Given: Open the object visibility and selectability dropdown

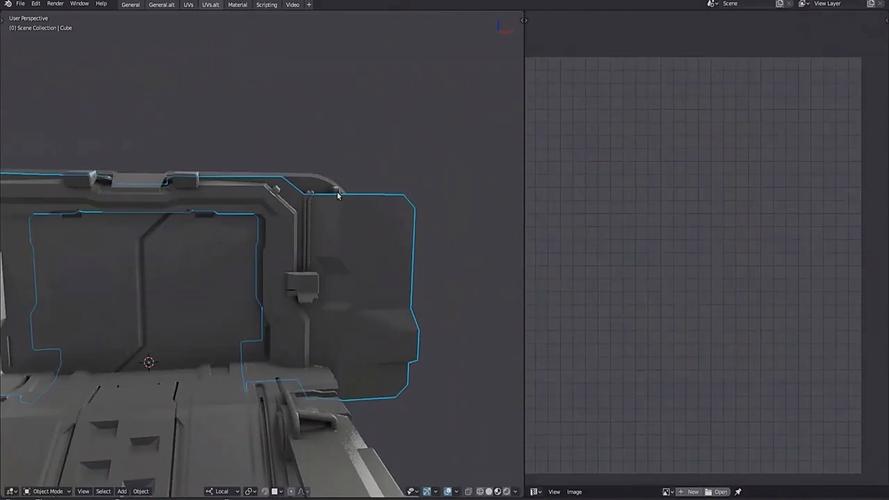Looking at the screenshot, I should pos(412,491).
